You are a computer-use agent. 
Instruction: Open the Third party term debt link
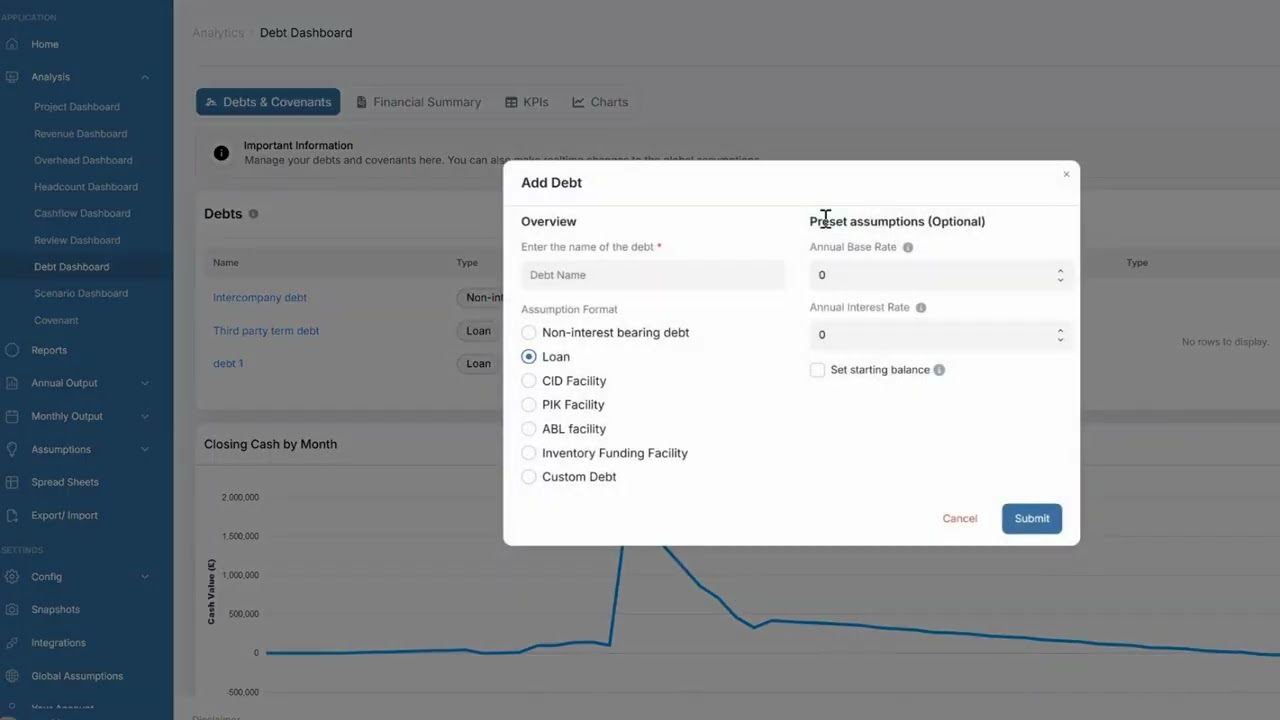(x=266, y=331)
